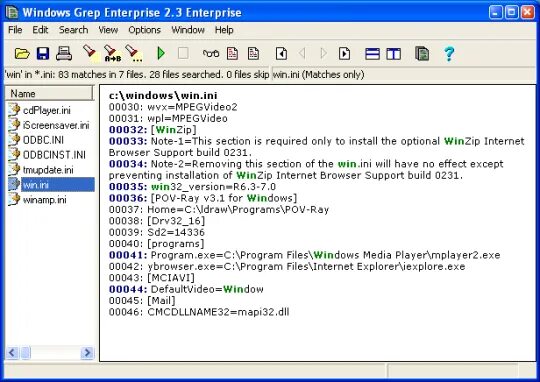The width and height of the screenshot is (540, 382).
Task: Click line 00044 DefaultVideo=Window
Action: tap(186, 289)
